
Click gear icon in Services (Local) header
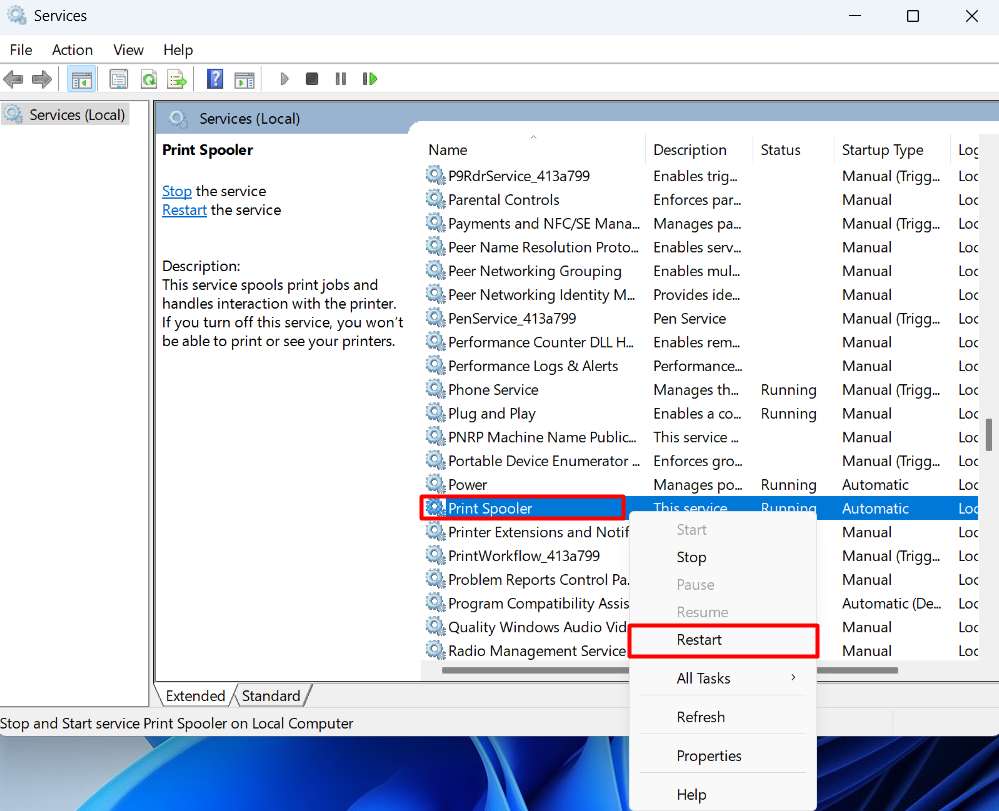pyautogui.click(x=178, y=118)
